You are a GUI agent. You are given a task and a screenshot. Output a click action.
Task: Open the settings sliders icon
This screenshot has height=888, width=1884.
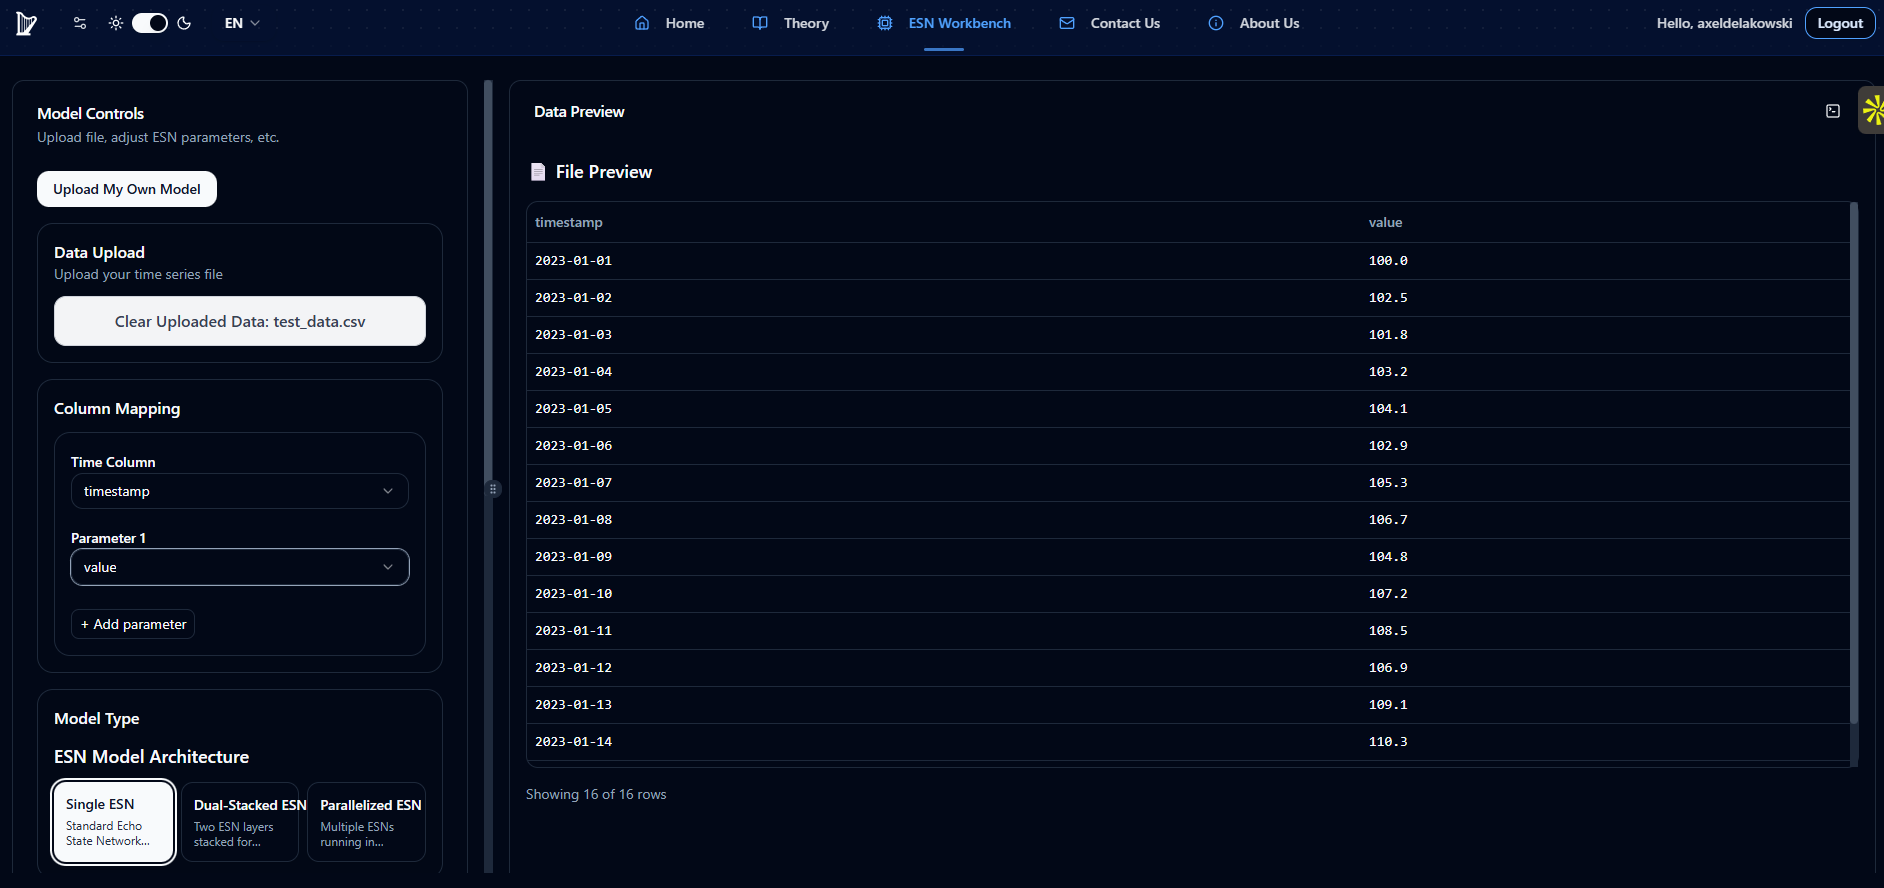coord(80,23)
